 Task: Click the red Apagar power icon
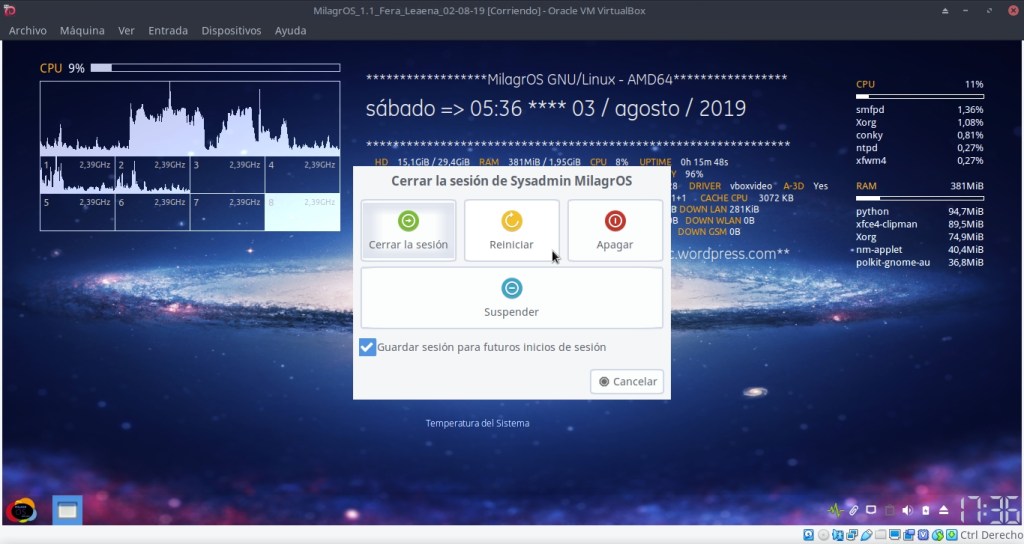coord(615,221)
